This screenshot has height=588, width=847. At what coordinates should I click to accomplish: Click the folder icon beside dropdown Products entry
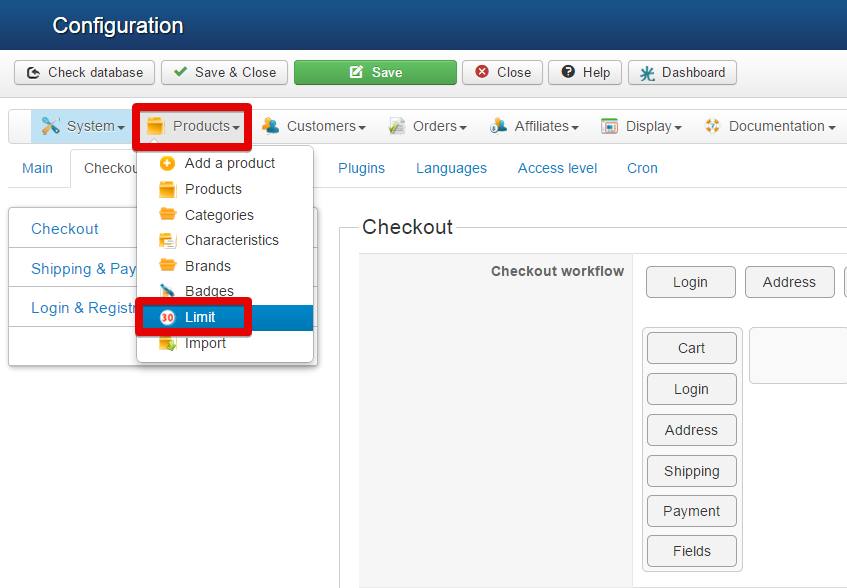click(x=167, y=189)
